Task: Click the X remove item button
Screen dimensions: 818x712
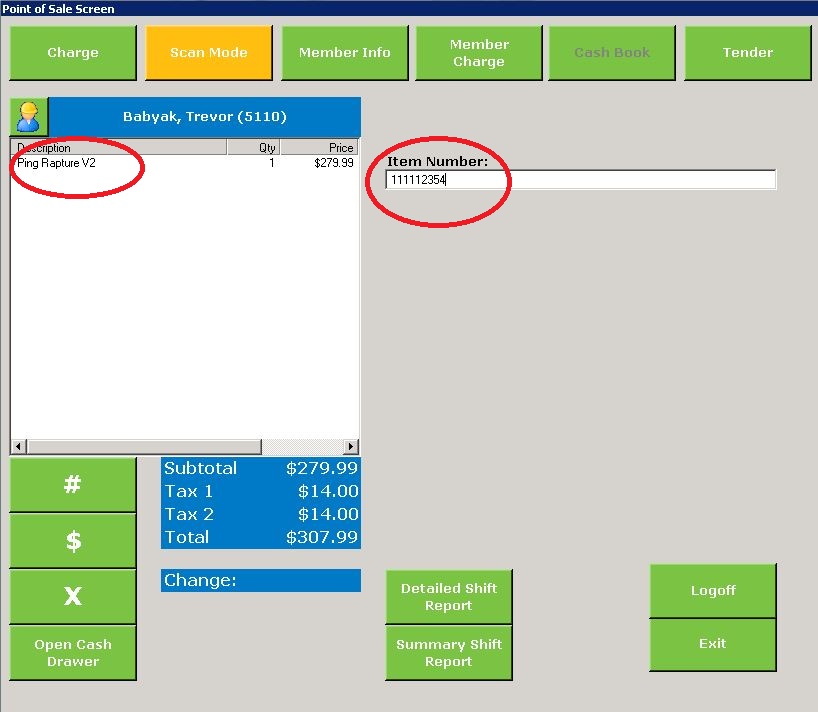Action: [73, 596]
